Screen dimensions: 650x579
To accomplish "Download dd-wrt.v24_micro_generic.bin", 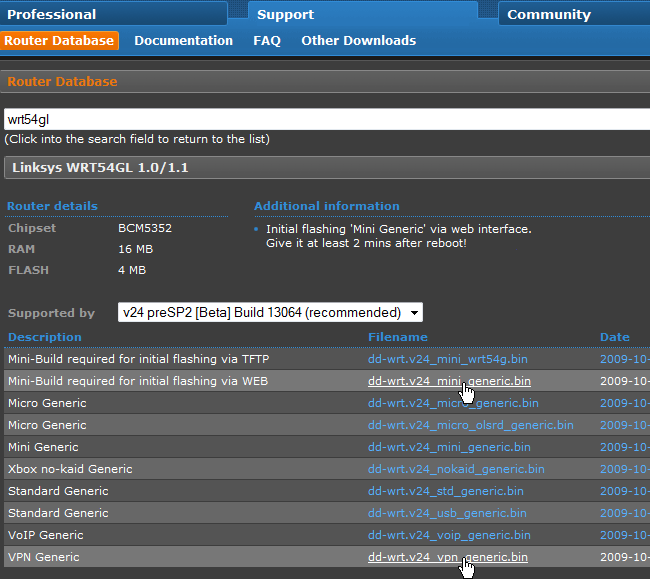I will point(453,403).
